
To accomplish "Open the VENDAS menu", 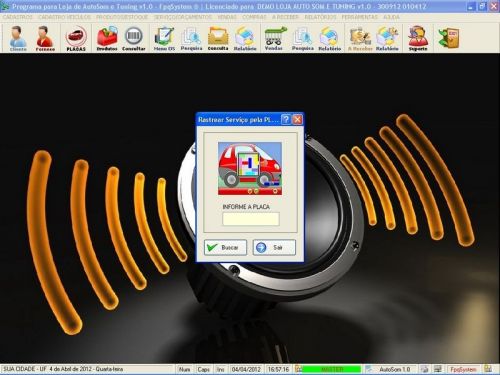I will [227, 17].
